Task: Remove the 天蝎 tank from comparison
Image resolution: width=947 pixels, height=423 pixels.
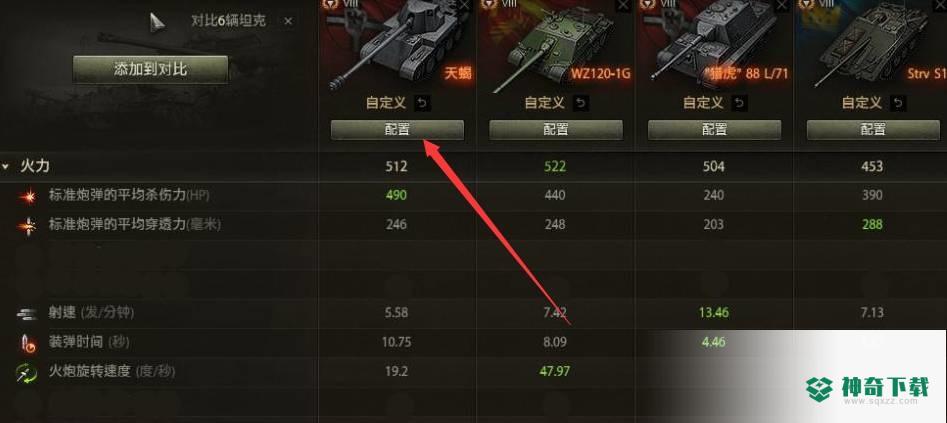Action: 464,5
